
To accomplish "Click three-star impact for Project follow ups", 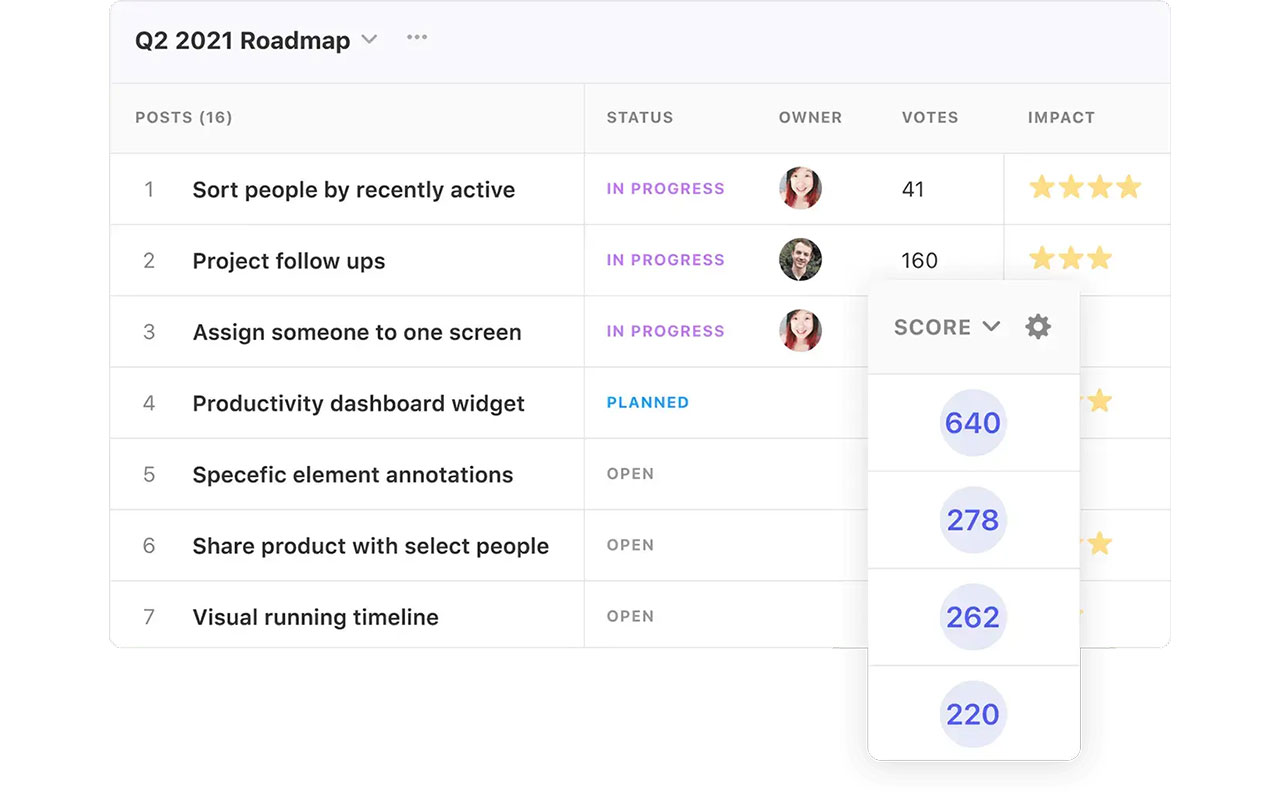I will pos(1070,259).
